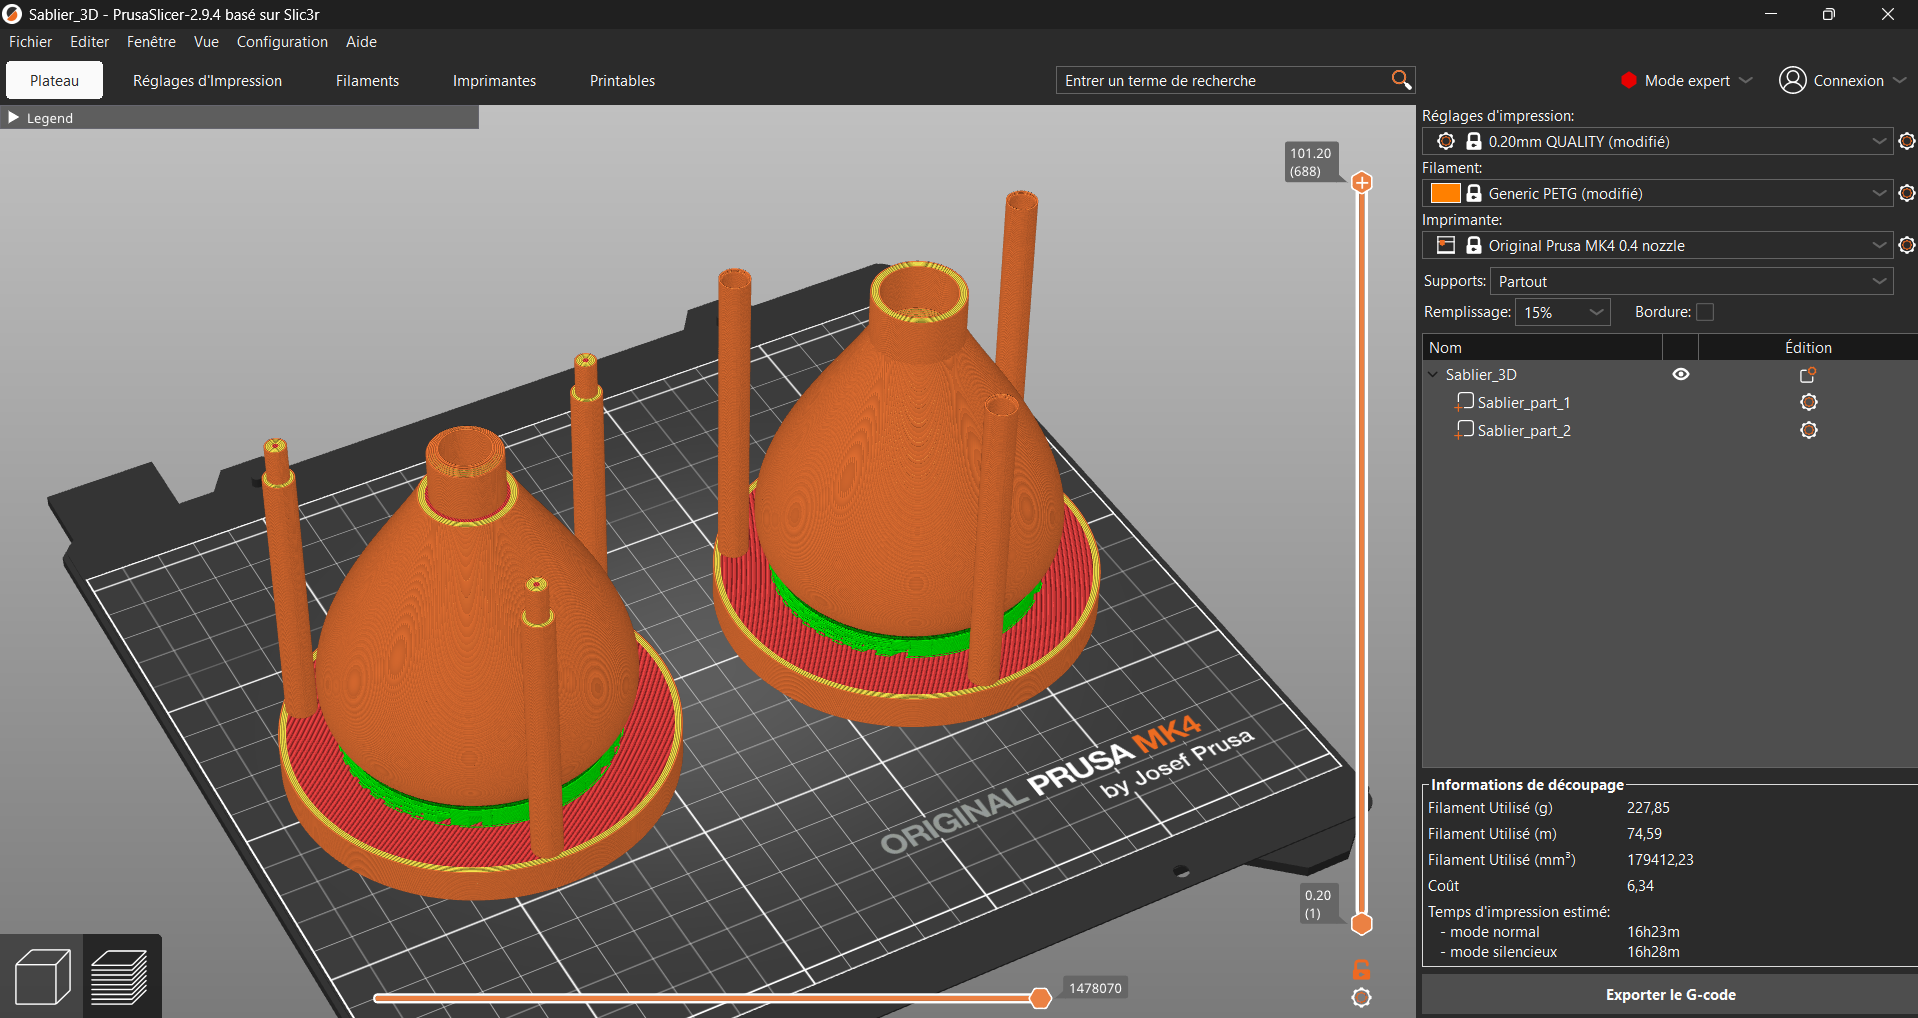Screen dimensions: 1918x1018
Task: Click the orange filament color swatch
Action: (x=1445, y=194)
